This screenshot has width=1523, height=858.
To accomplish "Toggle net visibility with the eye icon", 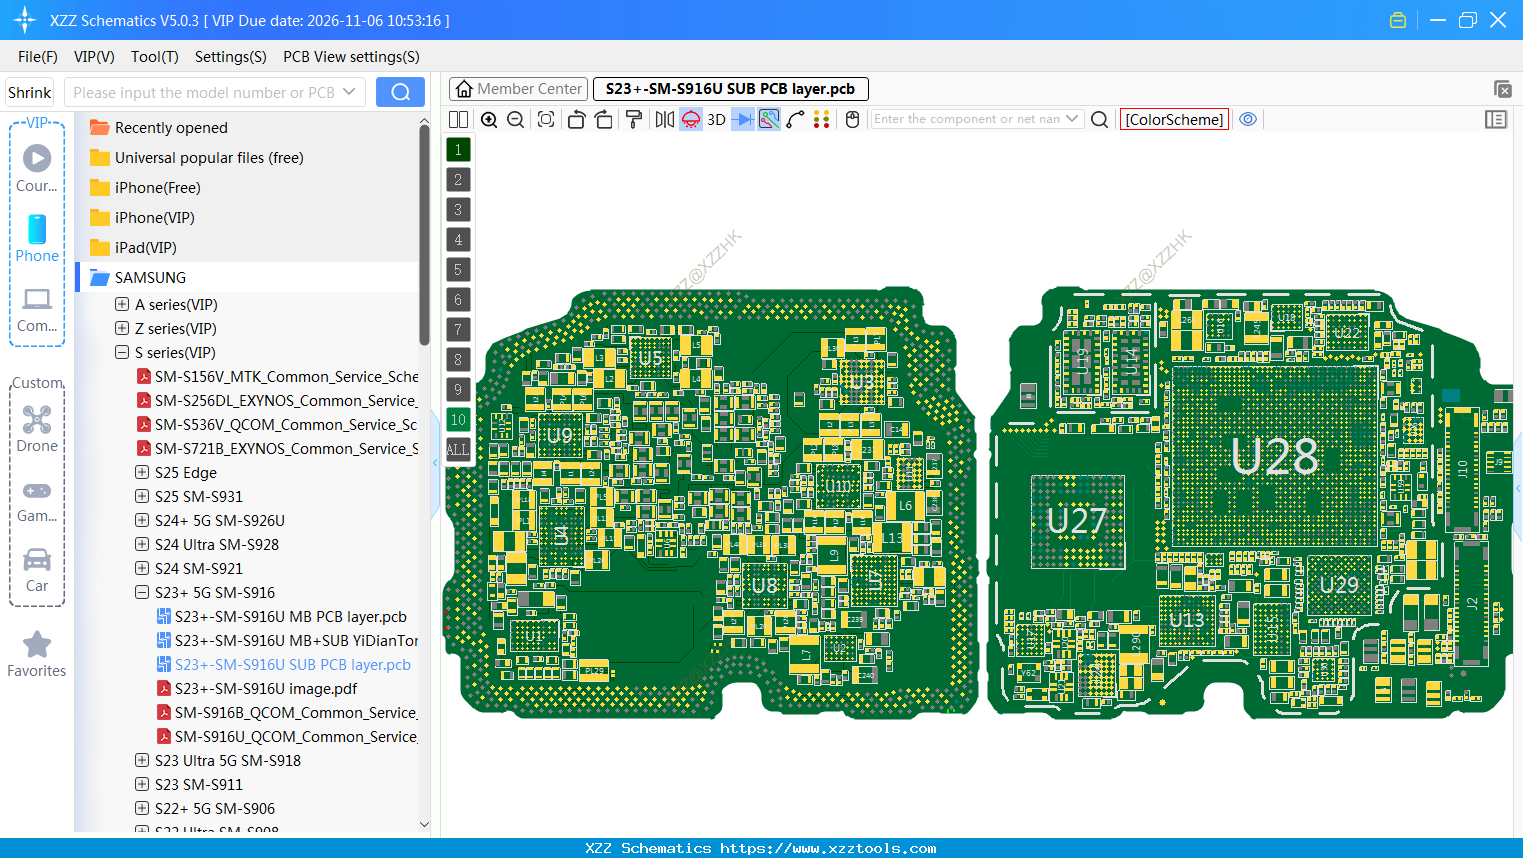I will click(x=1247, y=119).
